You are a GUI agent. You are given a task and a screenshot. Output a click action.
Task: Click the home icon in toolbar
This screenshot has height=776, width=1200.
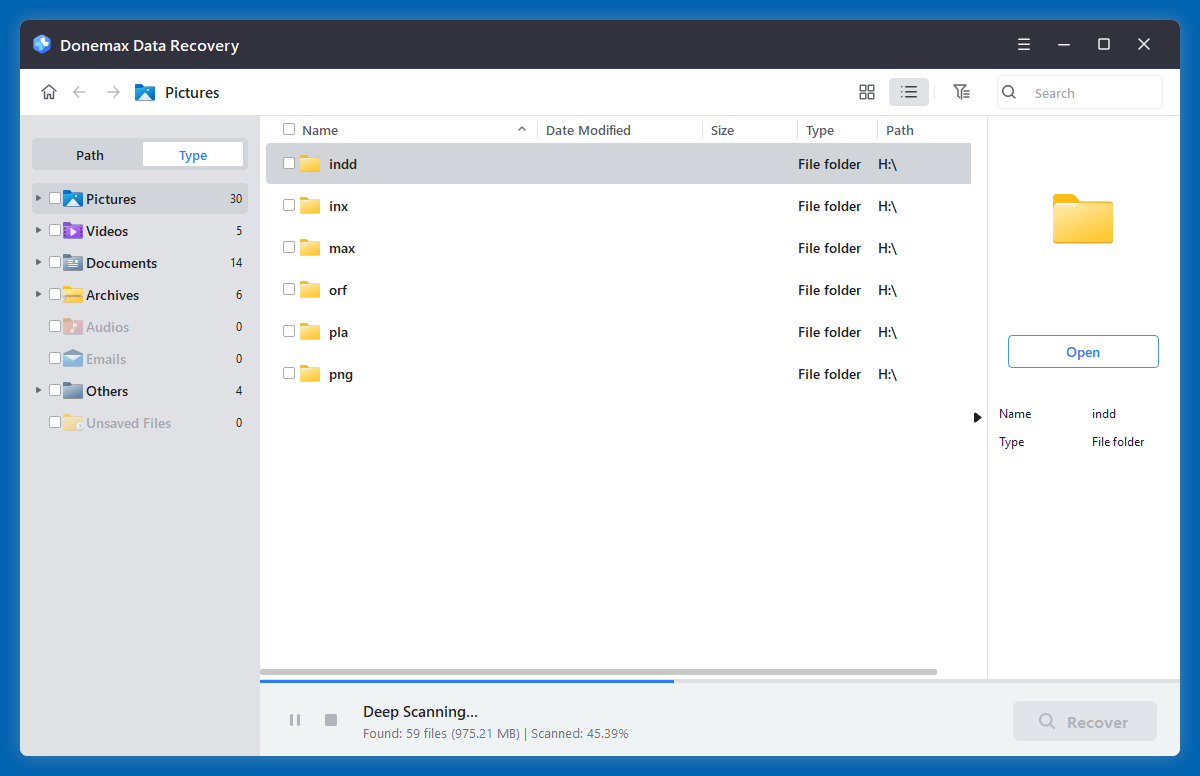48,92
